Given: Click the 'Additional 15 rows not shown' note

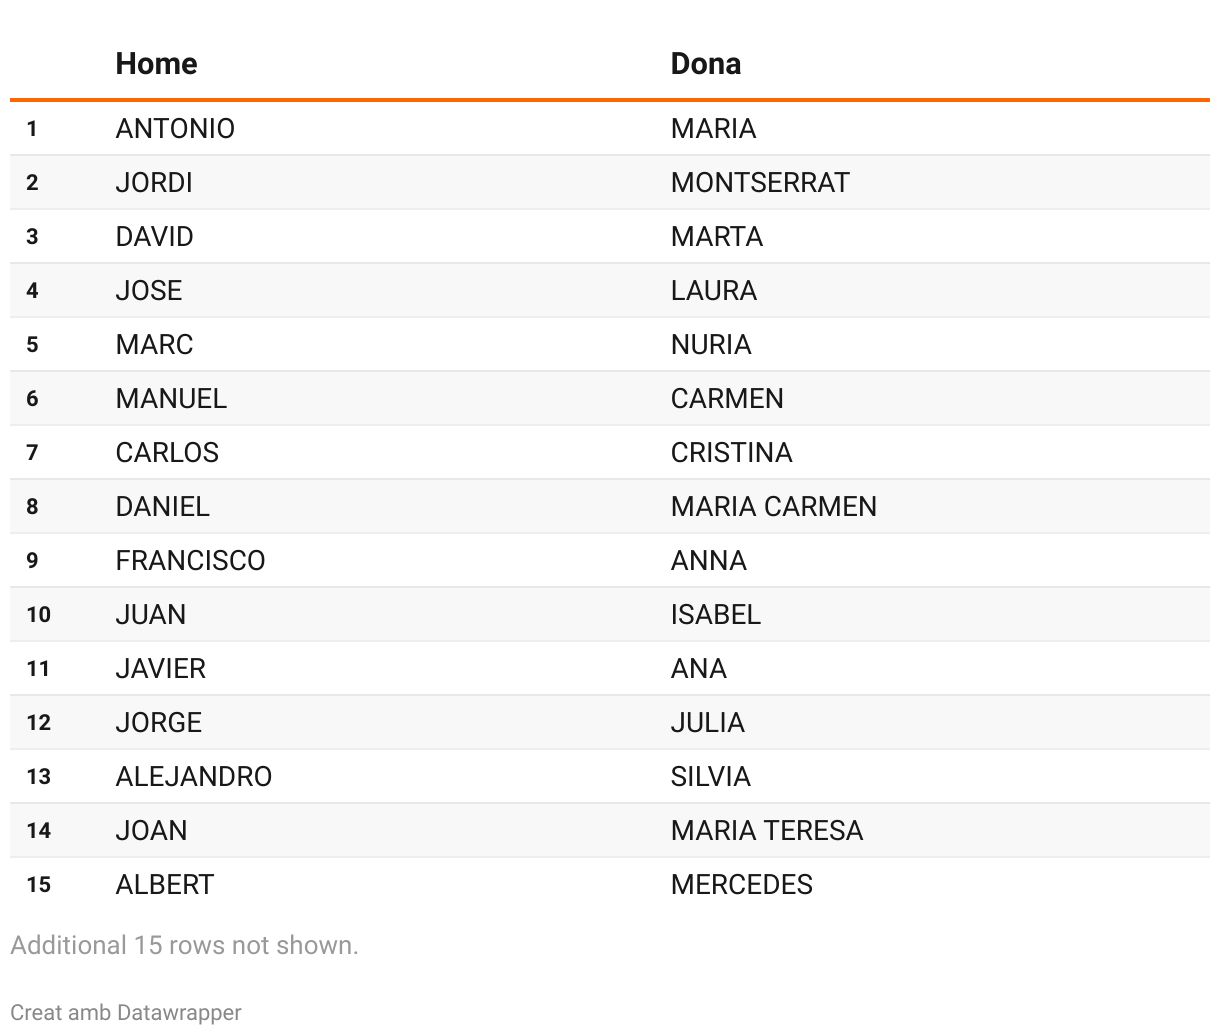Looking at the screenshot, I should tap(184, 945).
